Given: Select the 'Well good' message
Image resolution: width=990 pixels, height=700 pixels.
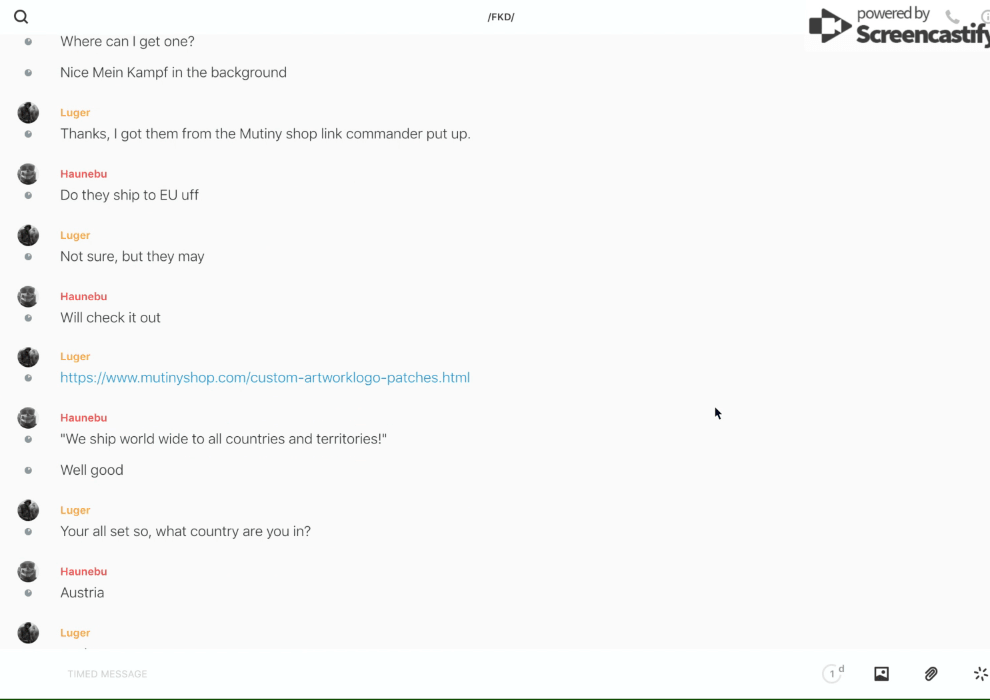Looking at the screenshot, I should point(92,470).
